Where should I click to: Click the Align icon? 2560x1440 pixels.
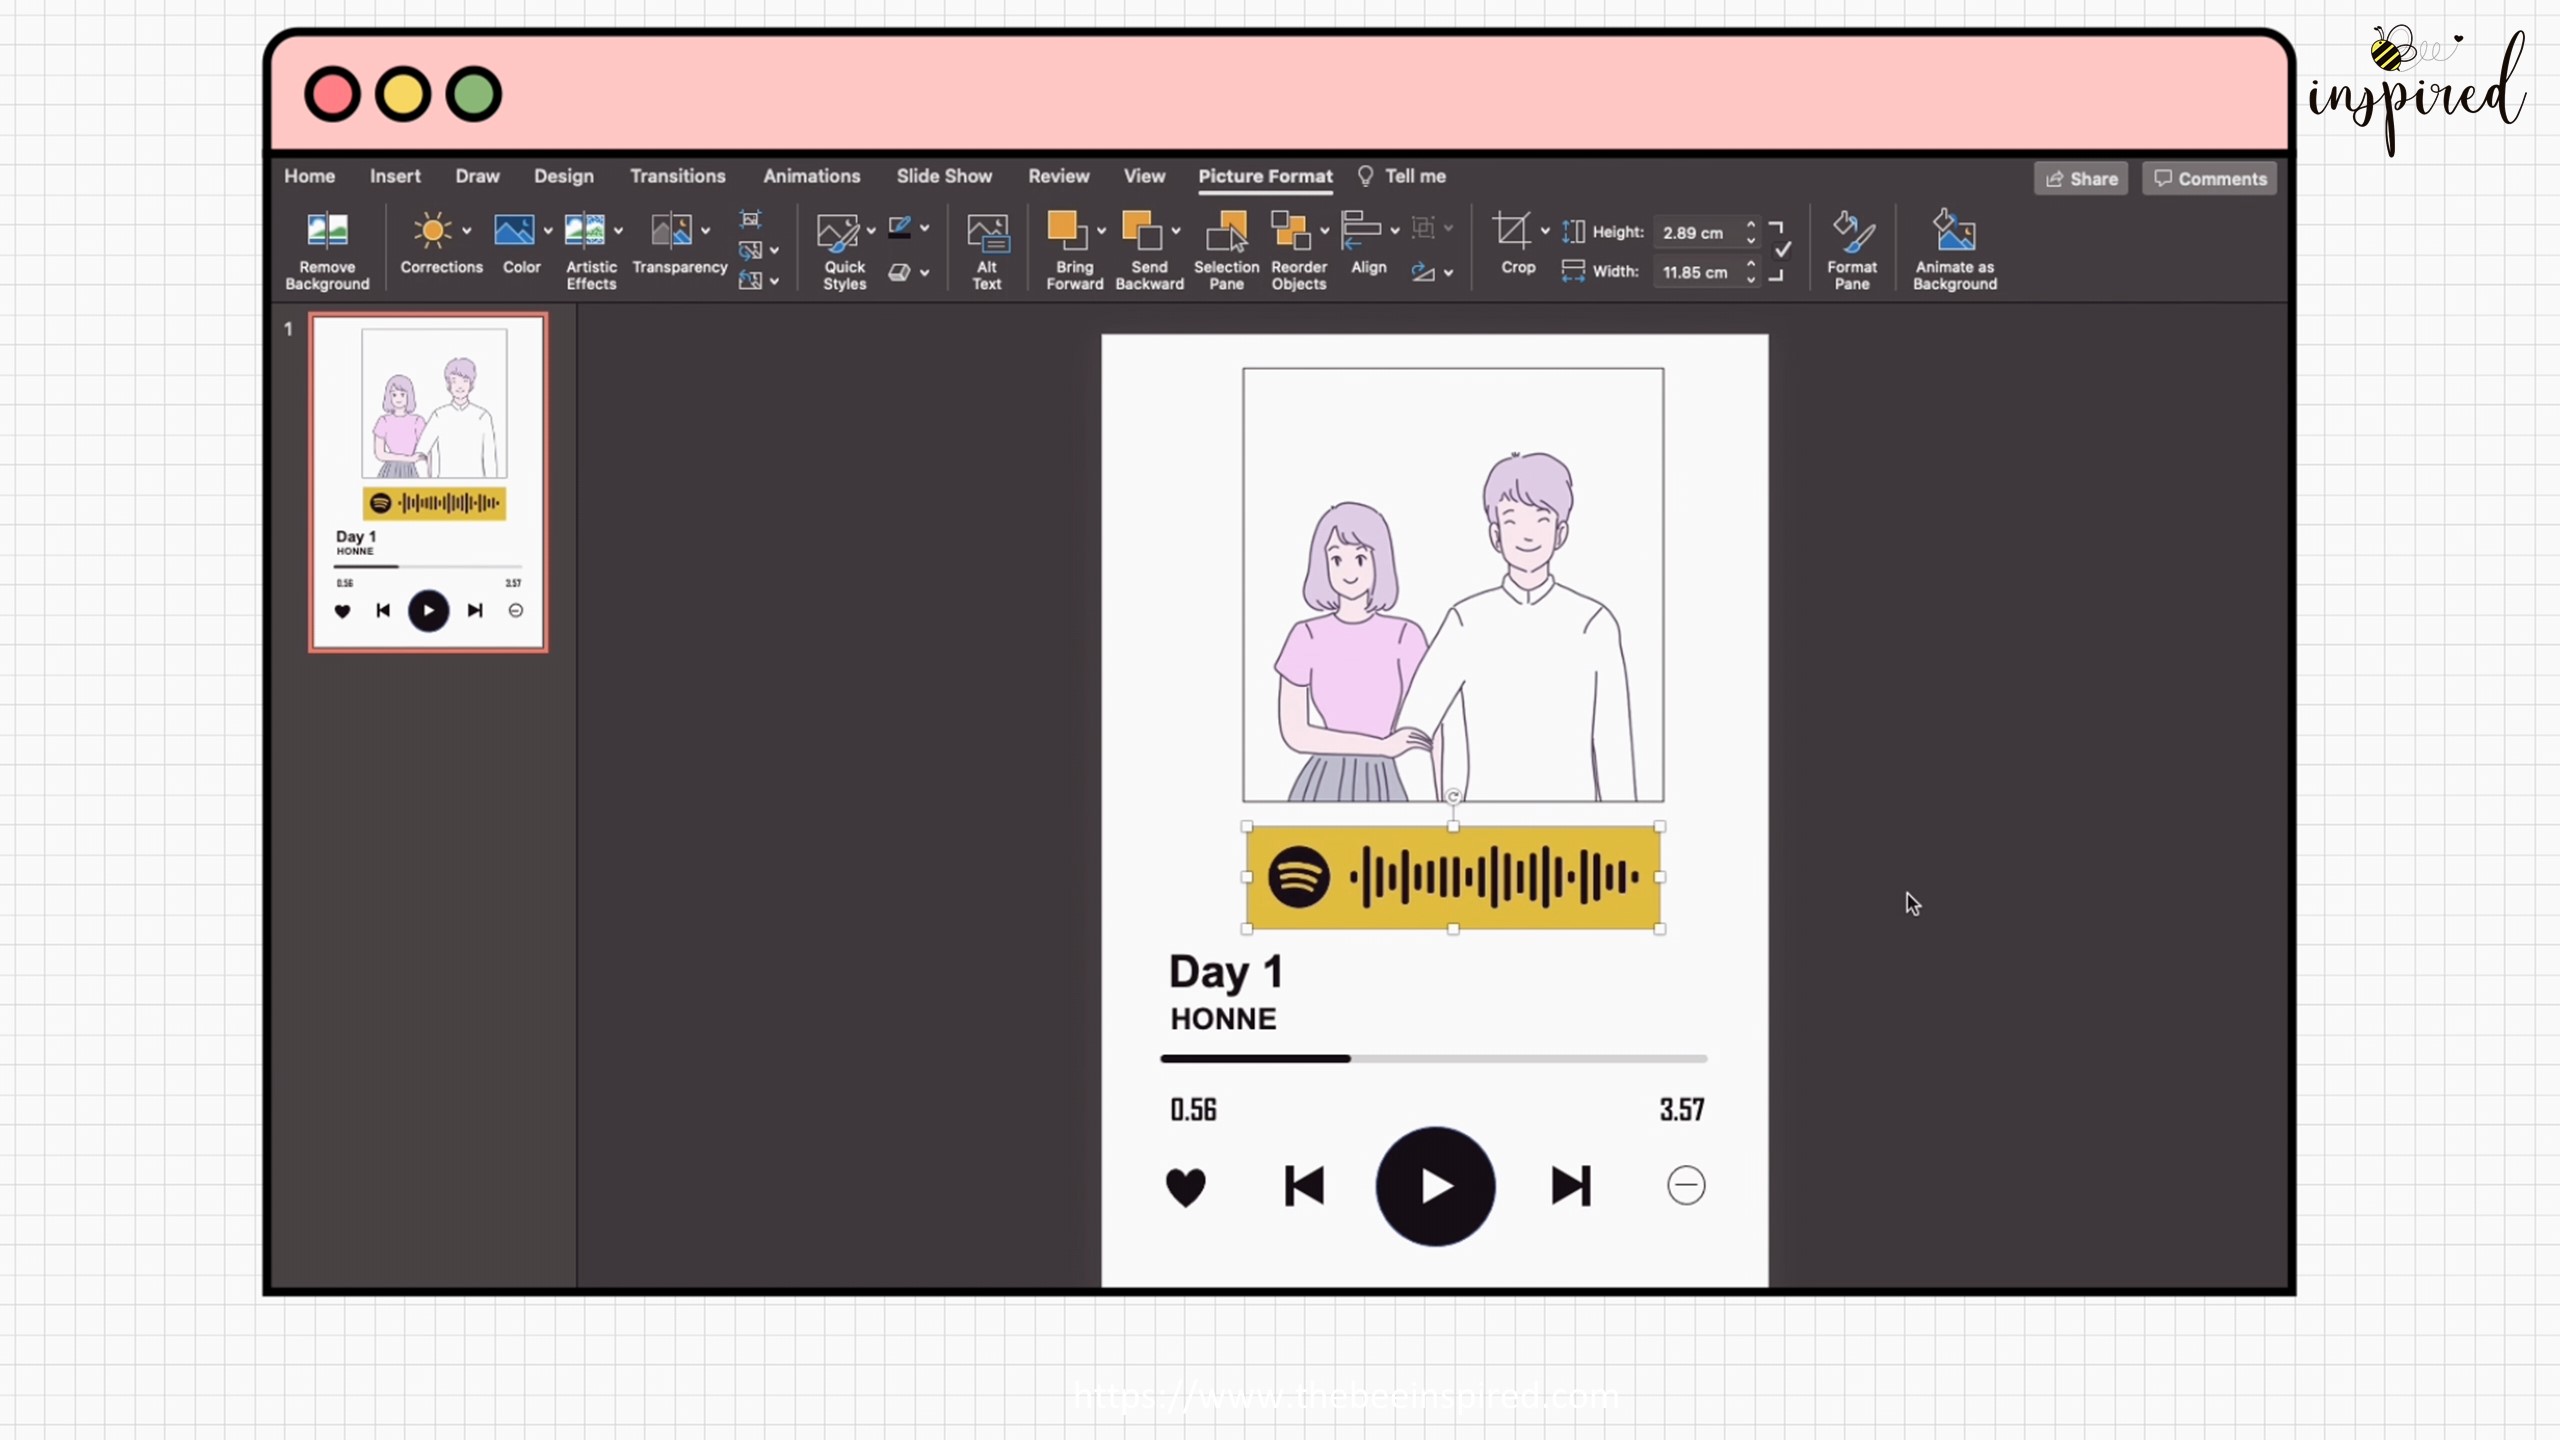(x=1361, y=230)
